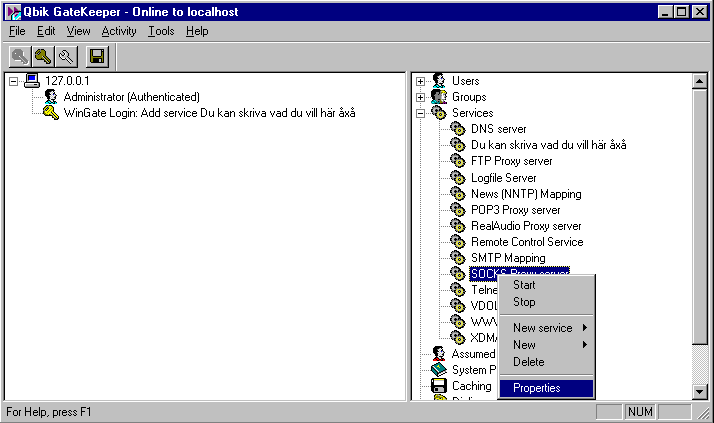714x423 pixels.
Task: Close the GateKeeper window
Action: click(699, 12)
